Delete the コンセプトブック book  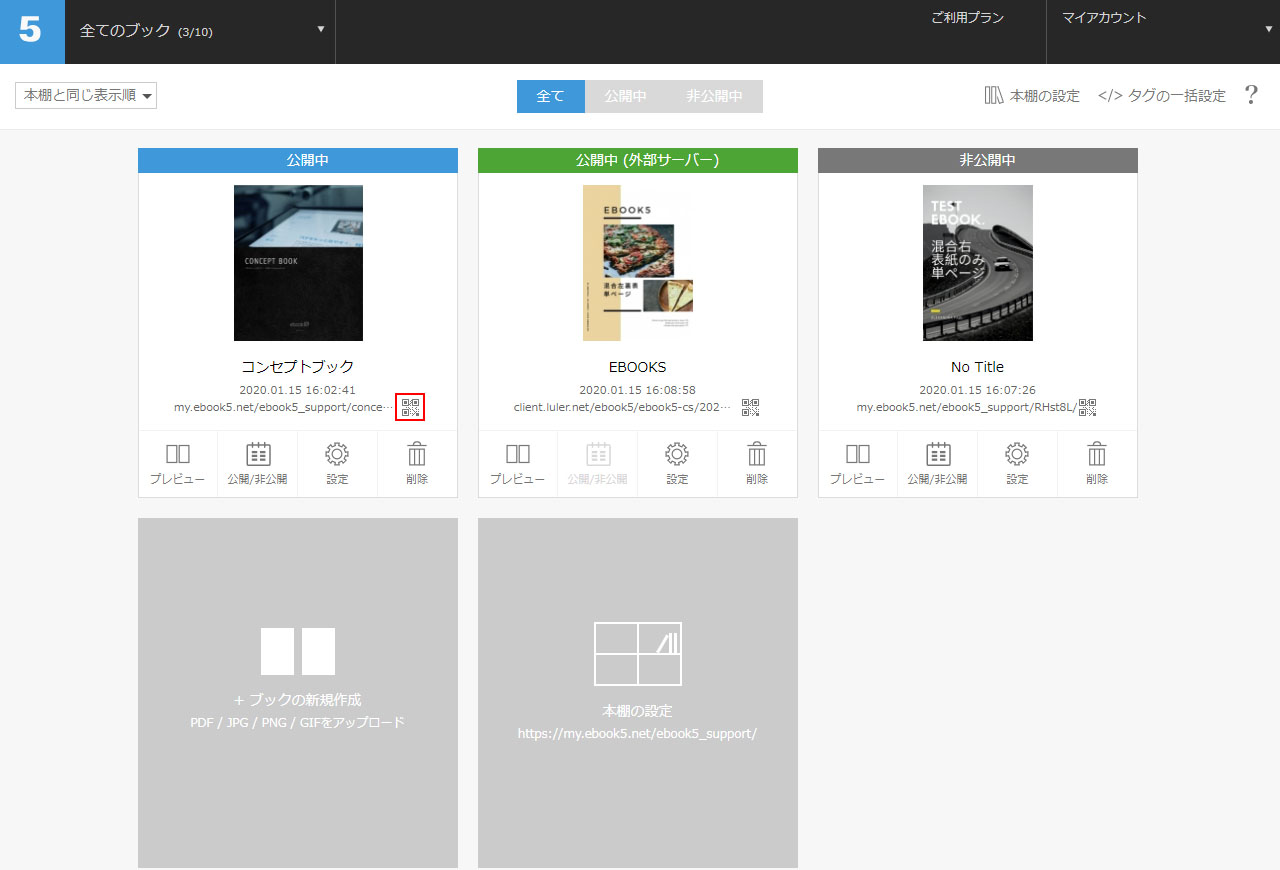click(417, 464)
